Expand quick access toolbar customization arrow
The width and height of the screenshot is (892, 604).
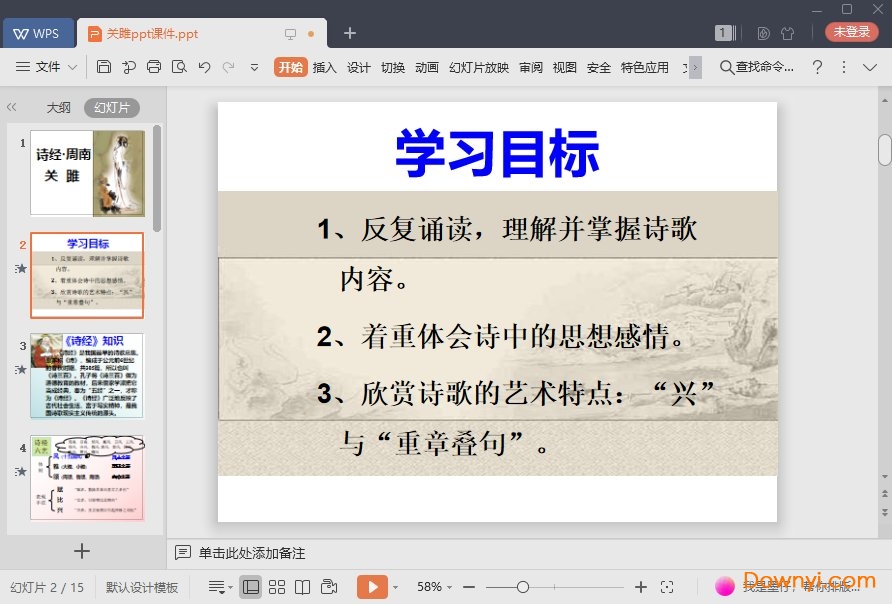click(254, 67)
